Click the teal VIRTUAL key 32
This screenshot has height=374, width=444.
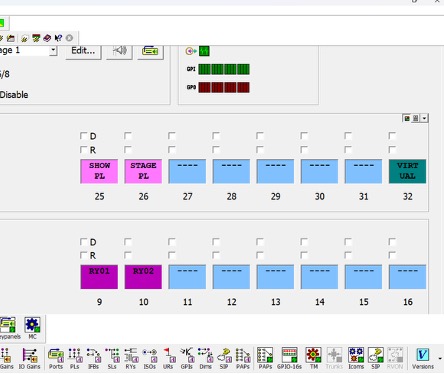[x=407, y=171]
